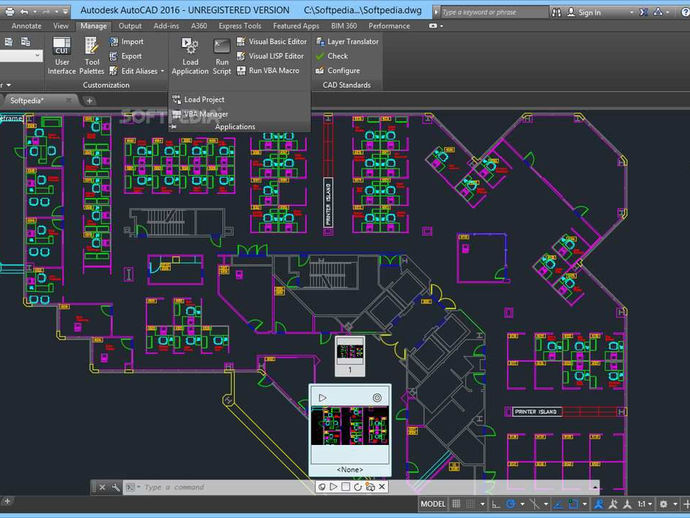Open Load Application dialog
Screen dimensions: 690x518
tap(190, 56)
